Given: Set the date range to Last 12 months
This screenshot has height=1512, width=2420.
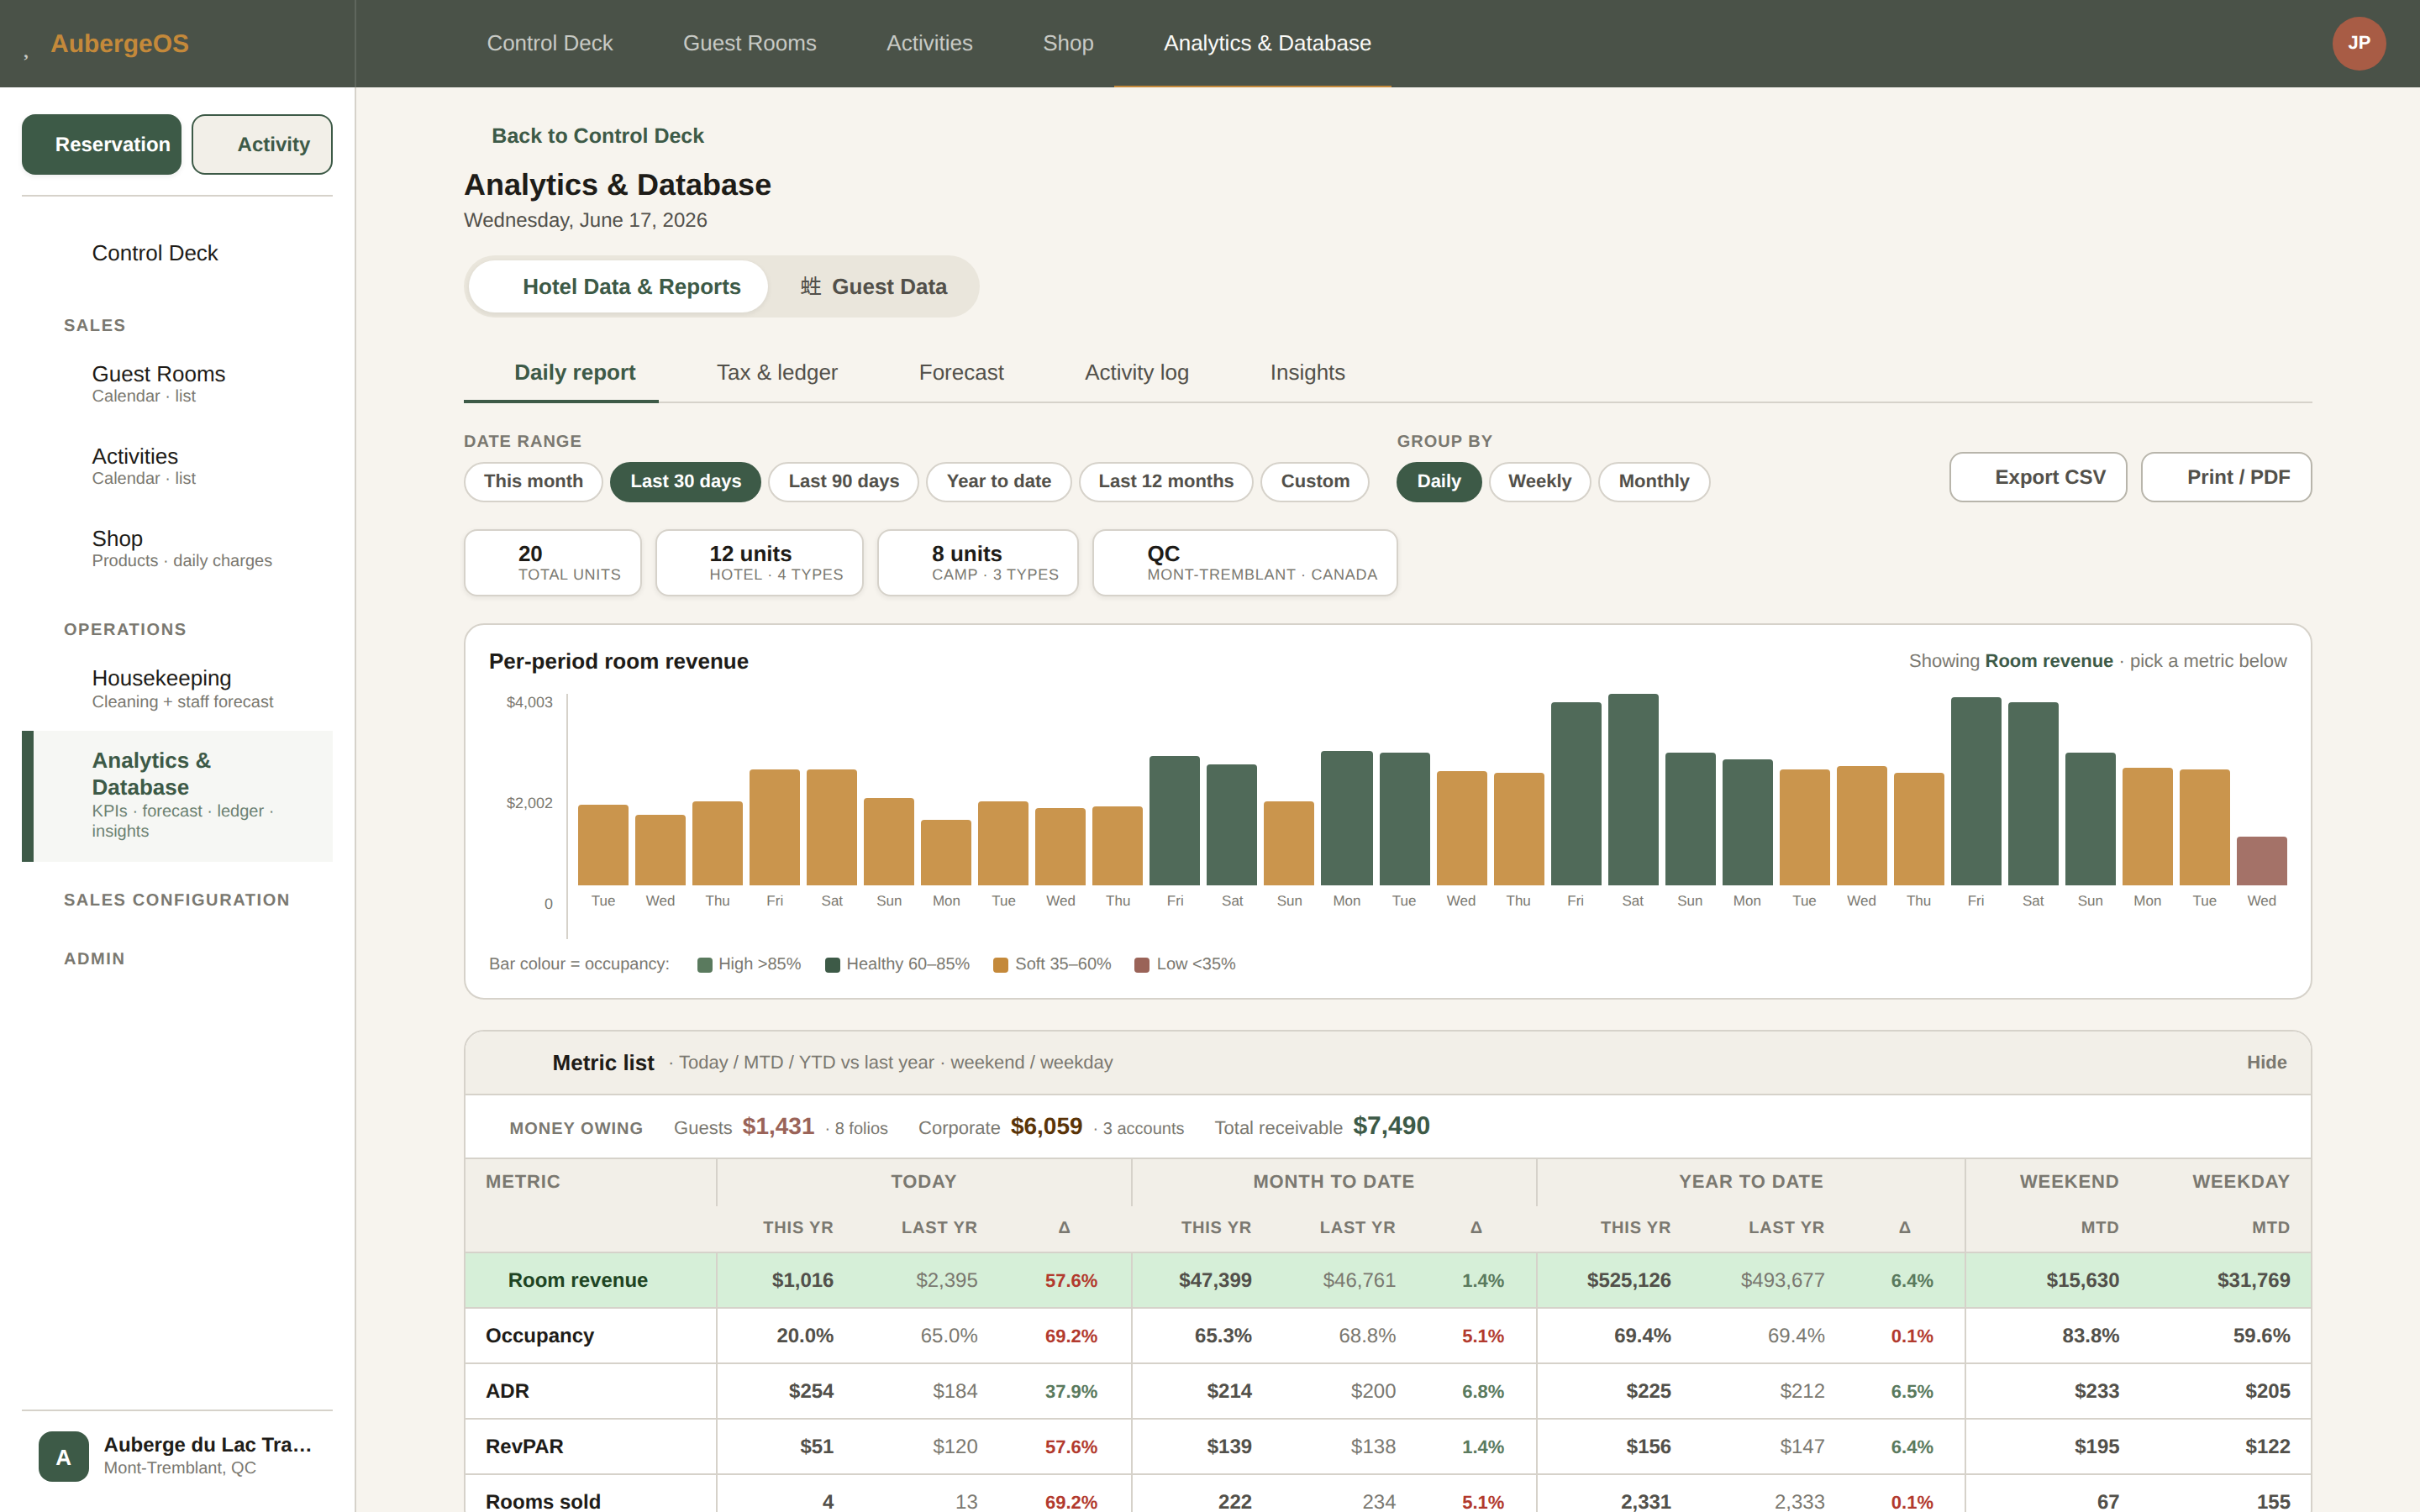Looking at the screenshot, I should point(1165,481).
